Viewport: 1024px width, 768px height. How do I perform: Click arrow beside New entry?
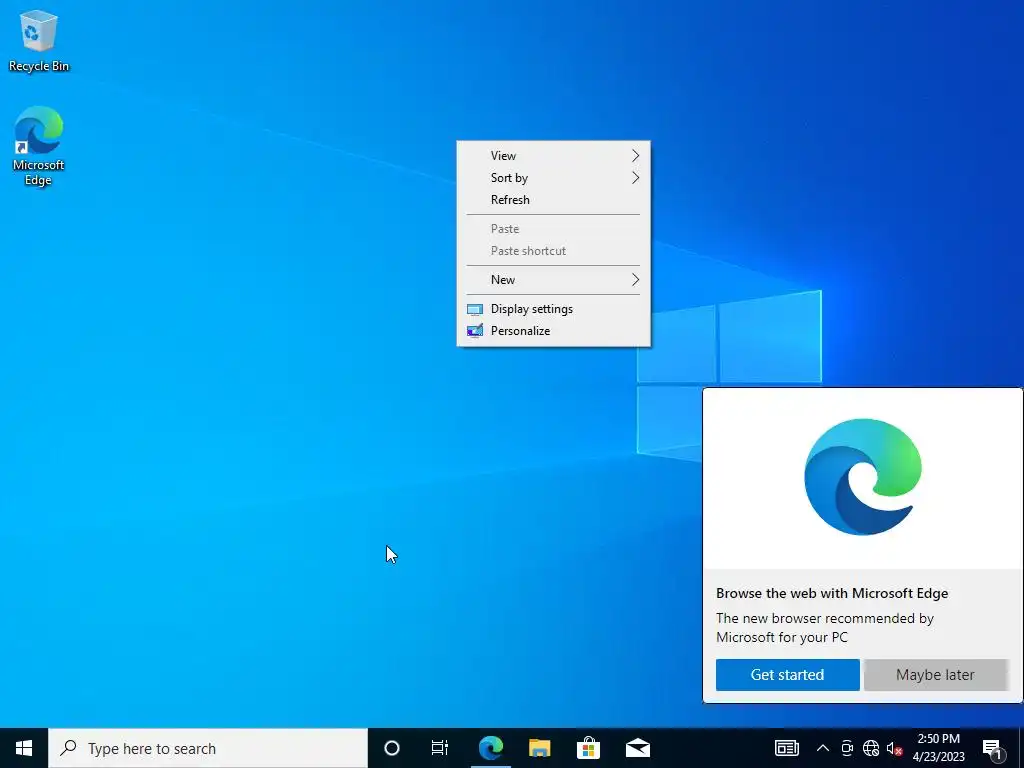point(635,280)
